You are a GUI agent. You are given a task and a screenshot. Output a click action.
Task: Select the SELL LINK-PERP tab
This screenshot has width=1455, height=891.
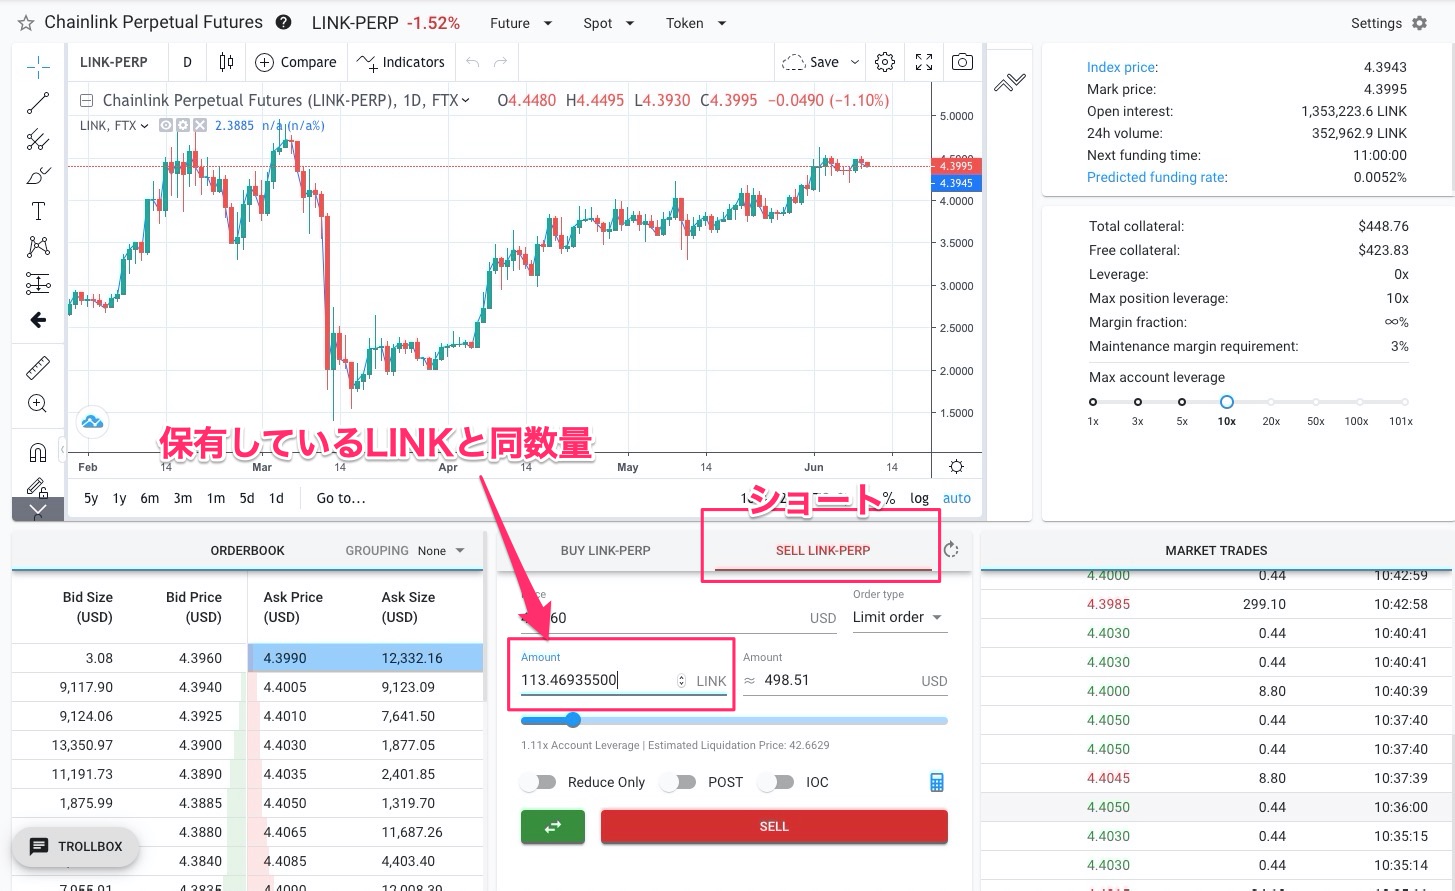[822, 551]
